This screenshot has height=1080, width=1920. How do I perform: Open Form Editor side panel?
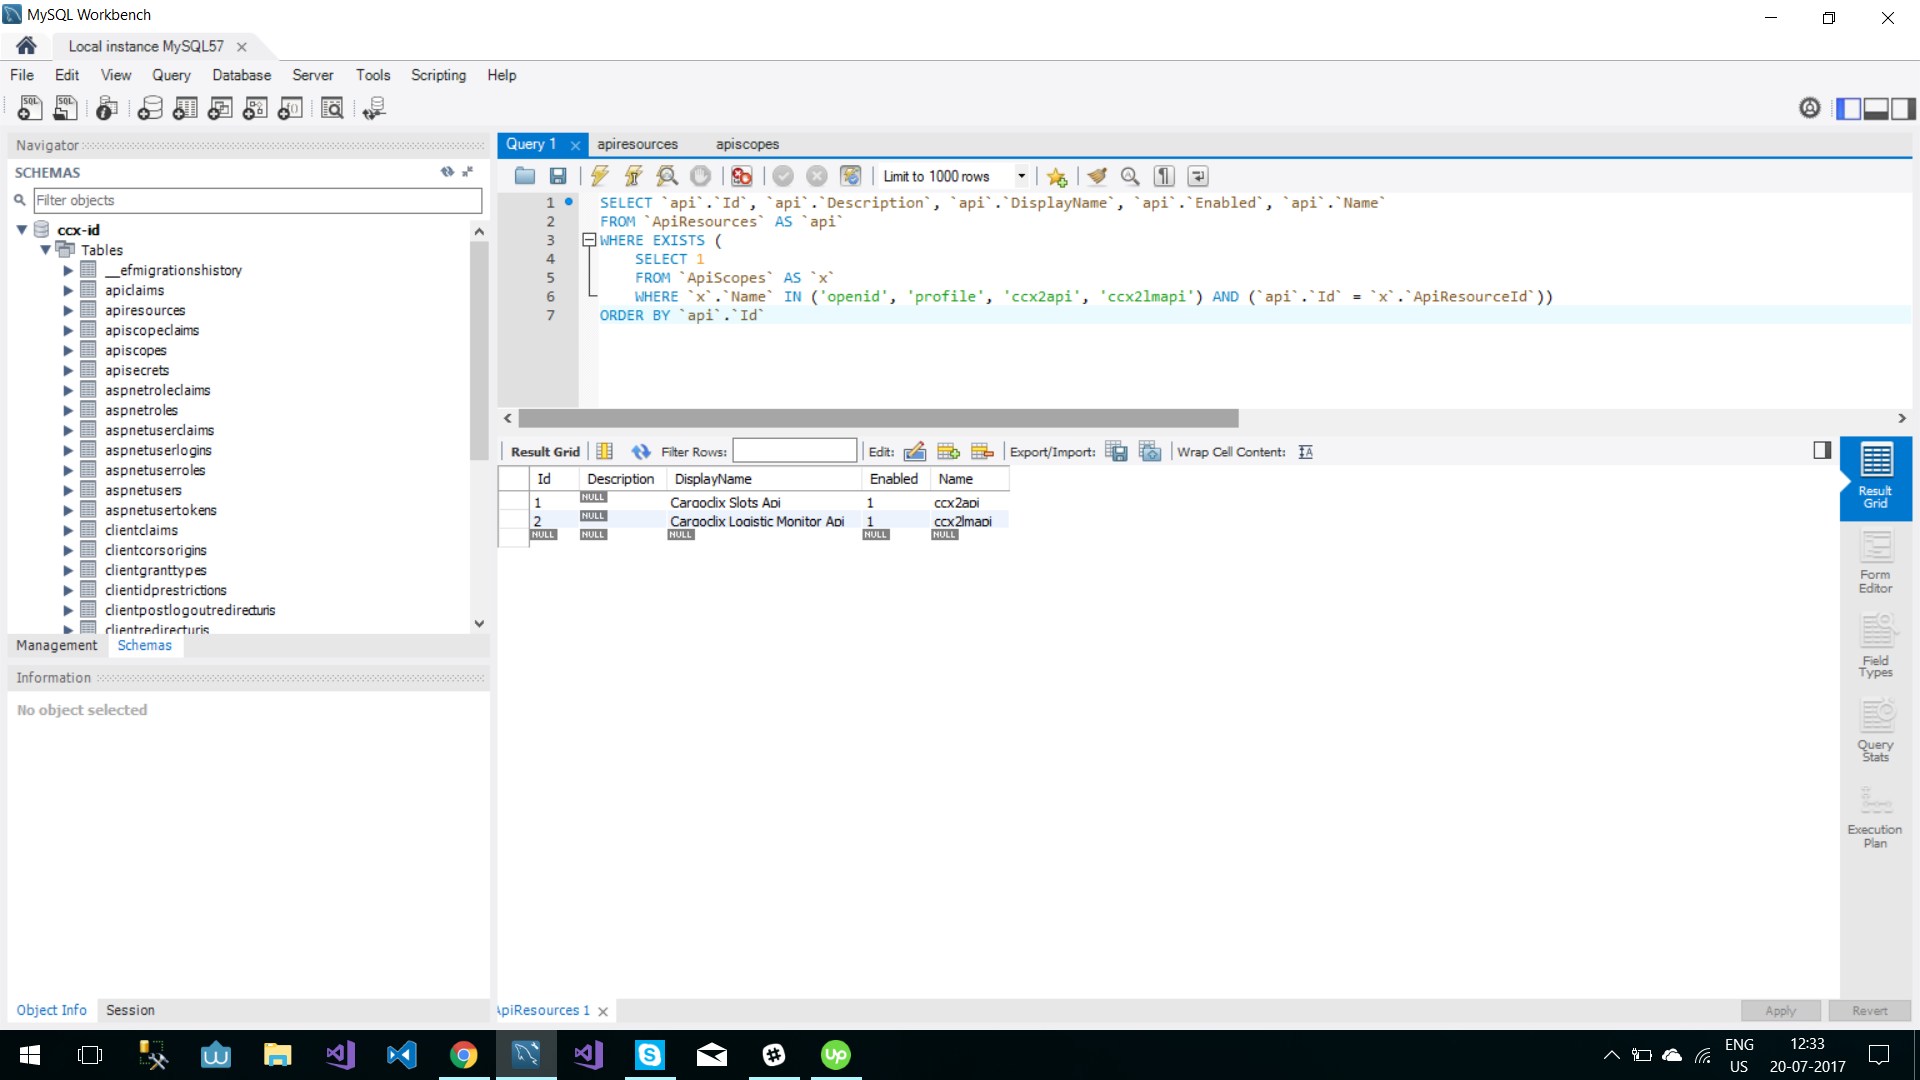[x=1875, y=562]
